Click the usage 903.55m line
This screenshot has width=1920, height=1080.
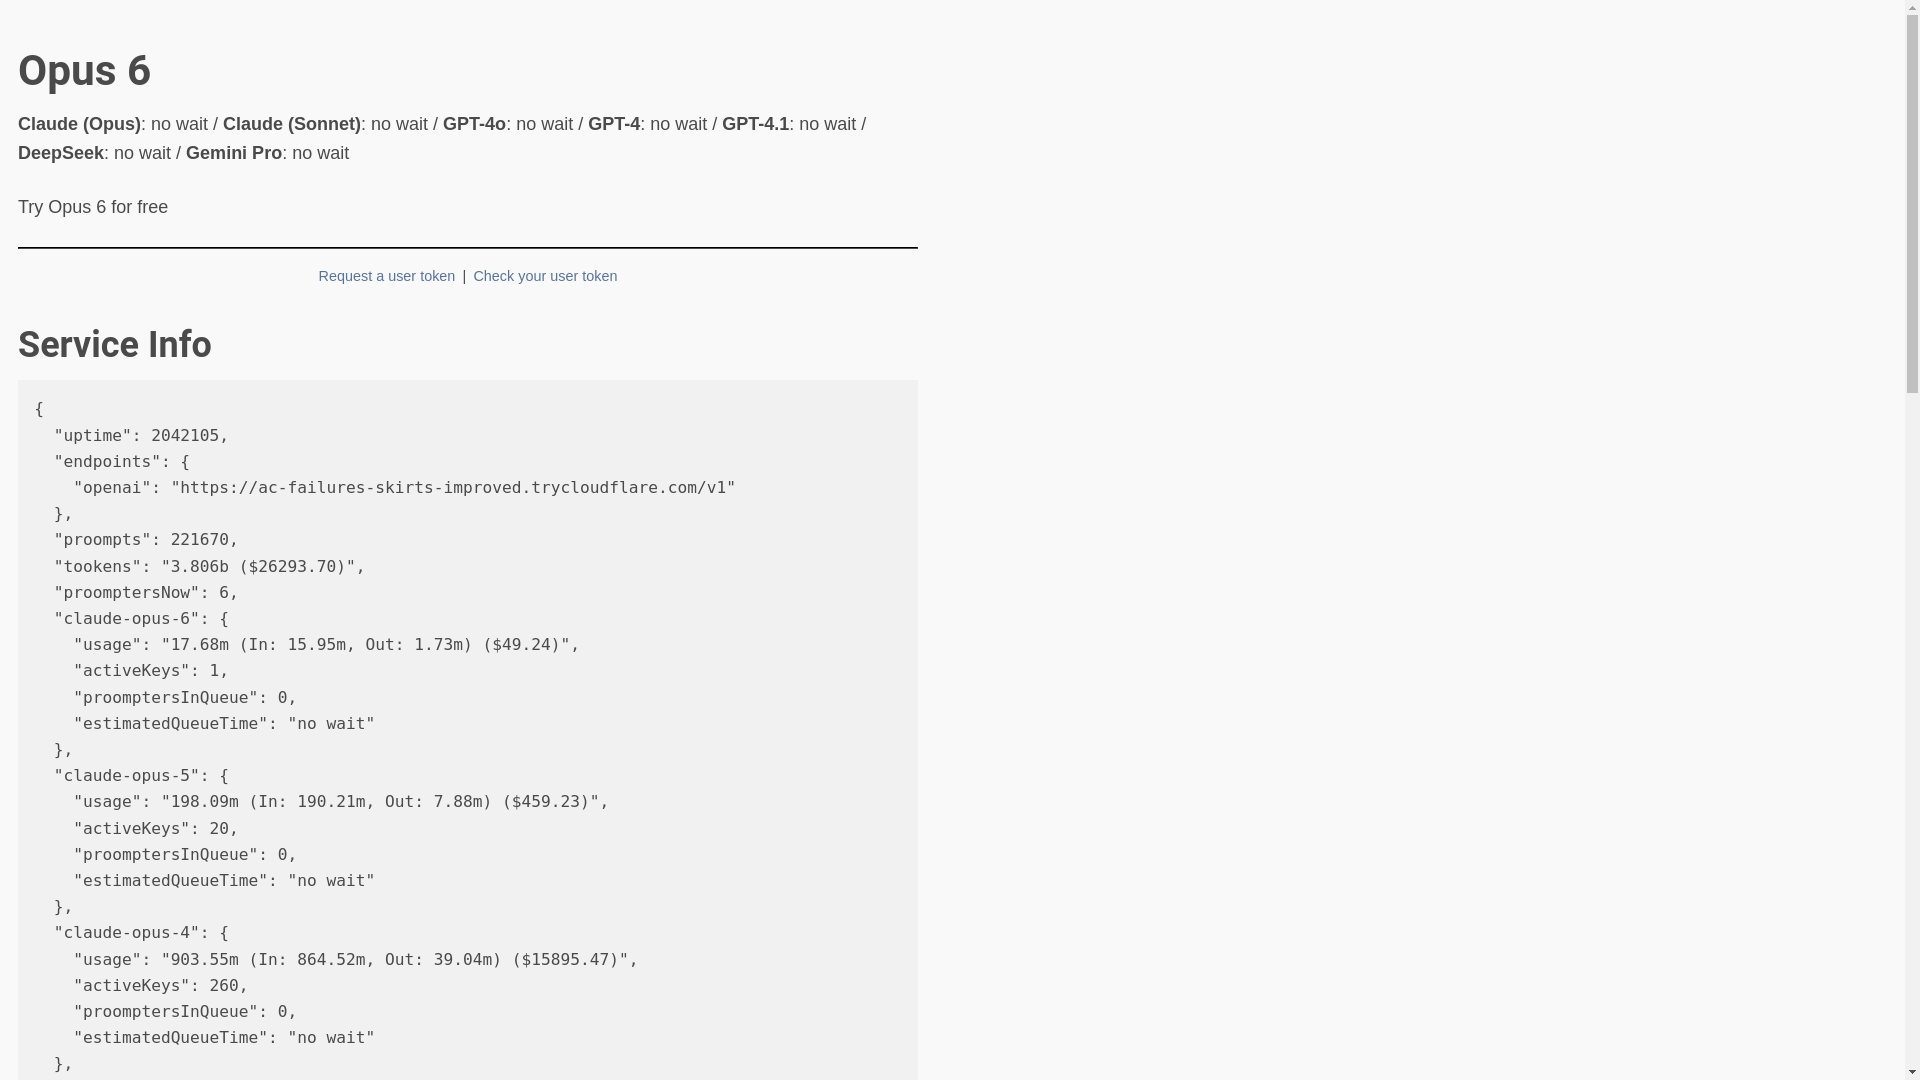(355, 960)
